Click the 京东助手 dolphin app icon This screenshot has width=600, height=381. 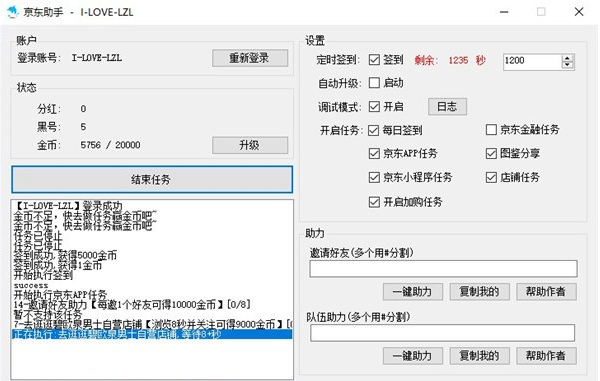13,12
